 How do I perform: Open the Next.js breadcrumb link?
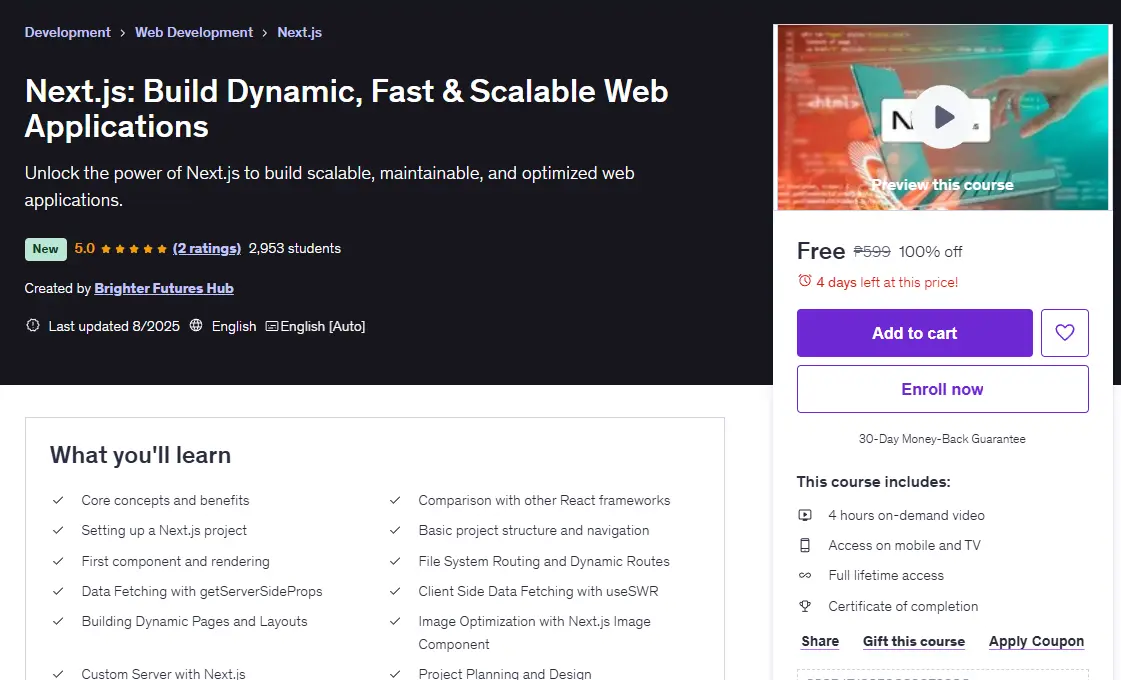click(300, 32)
